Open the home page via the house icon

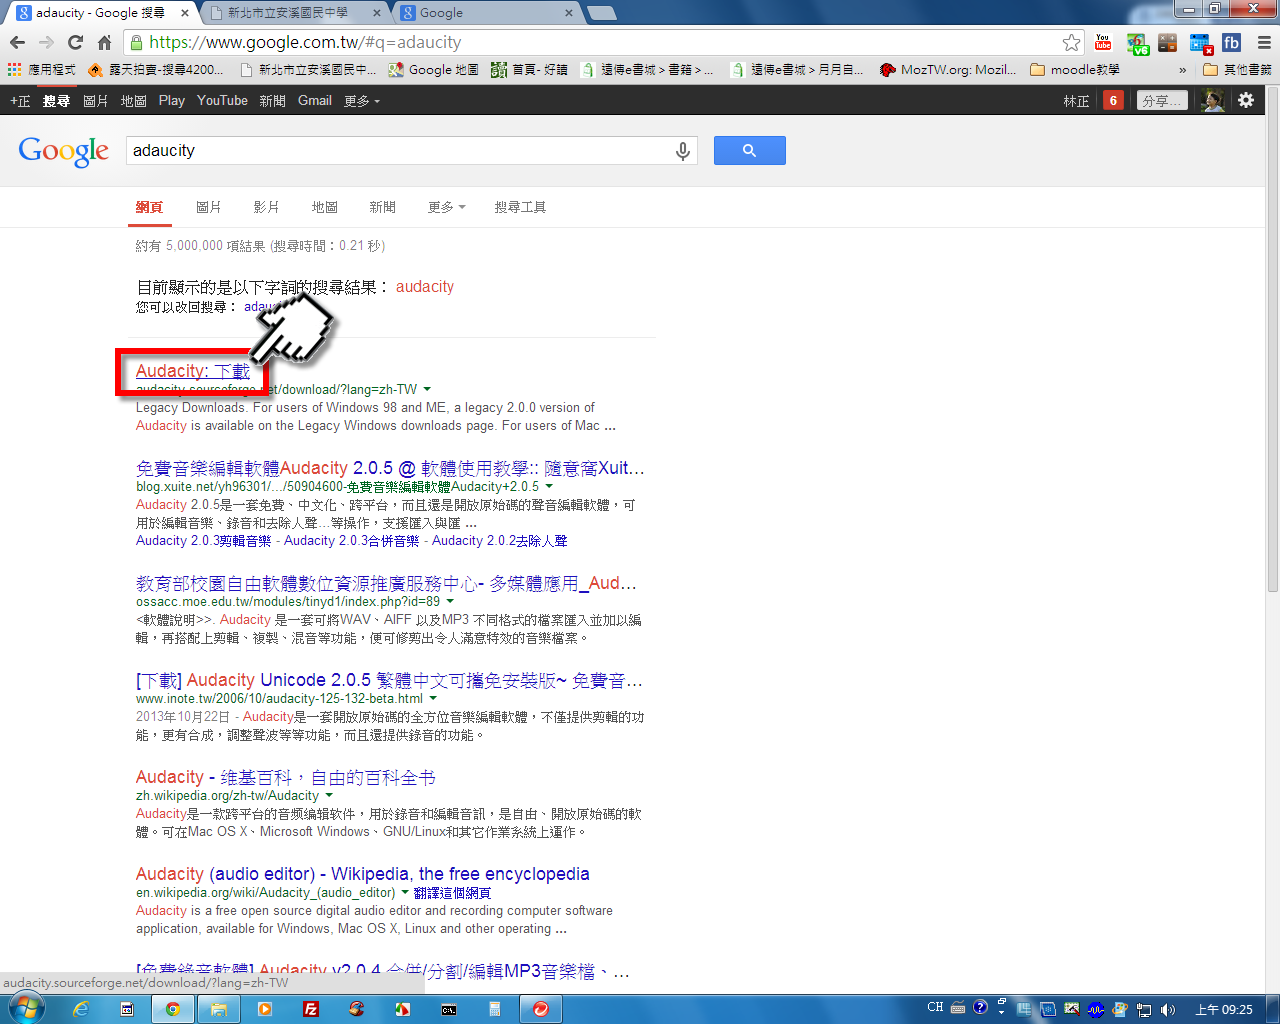click(104, 42)
